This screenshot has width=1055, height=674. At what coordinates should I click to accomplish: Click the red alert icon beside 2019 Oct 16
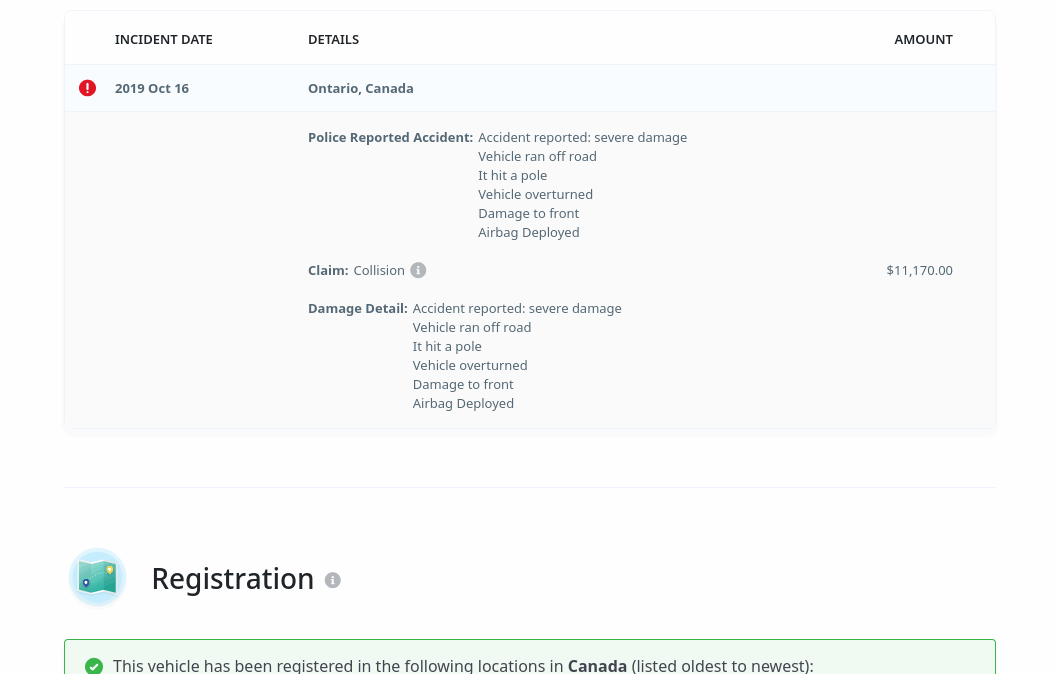(x=87, y=88)
